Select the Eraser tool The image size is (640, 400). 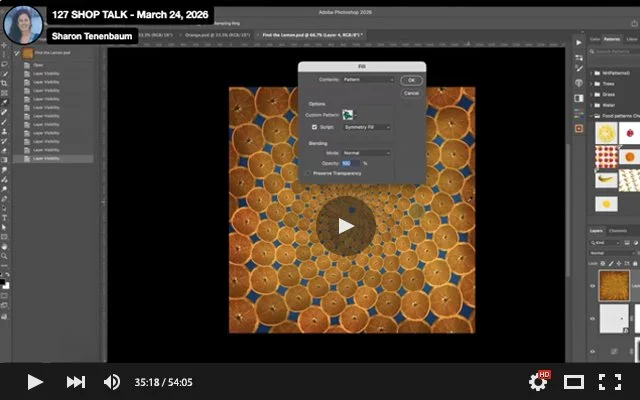4,150
